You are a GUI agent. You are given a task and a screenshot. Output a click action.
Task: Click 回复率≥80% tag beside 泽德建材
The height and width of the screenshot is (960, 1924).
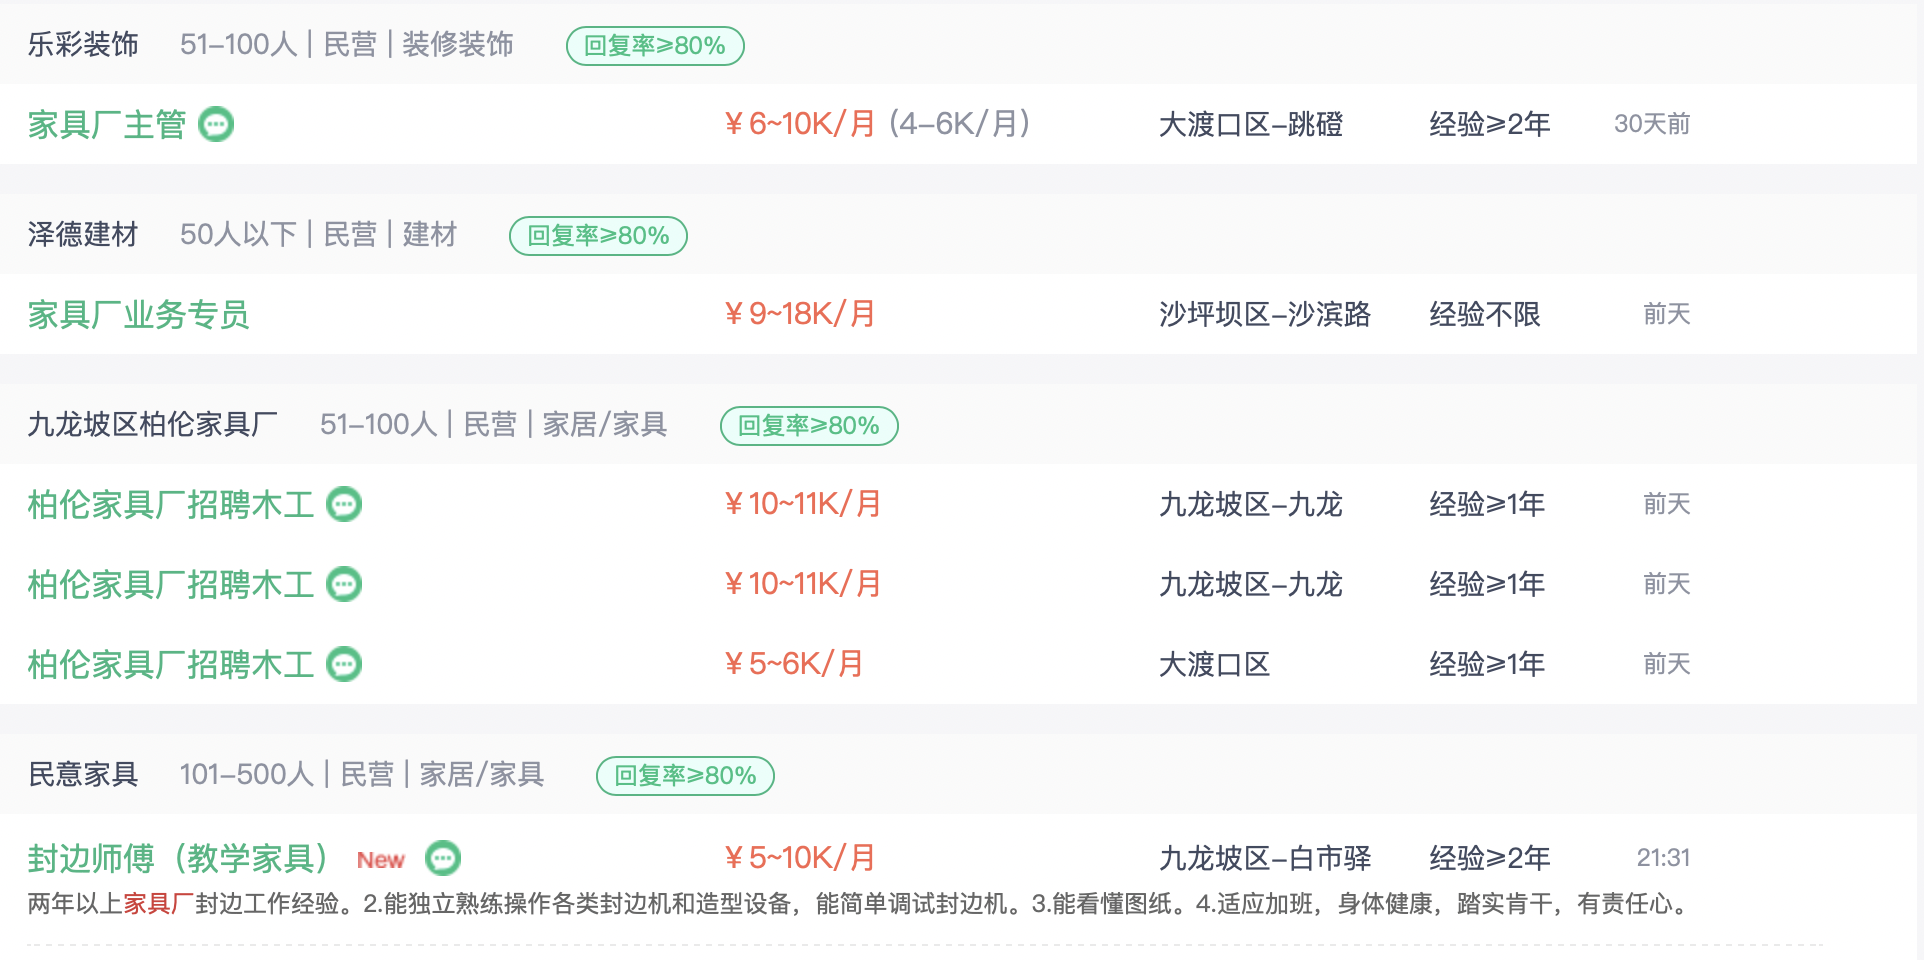(x=598, y=236)
